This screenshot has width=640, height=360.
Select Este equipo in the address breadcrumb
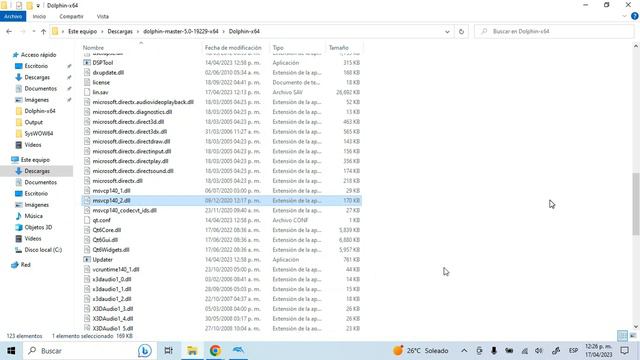[82, 31]
